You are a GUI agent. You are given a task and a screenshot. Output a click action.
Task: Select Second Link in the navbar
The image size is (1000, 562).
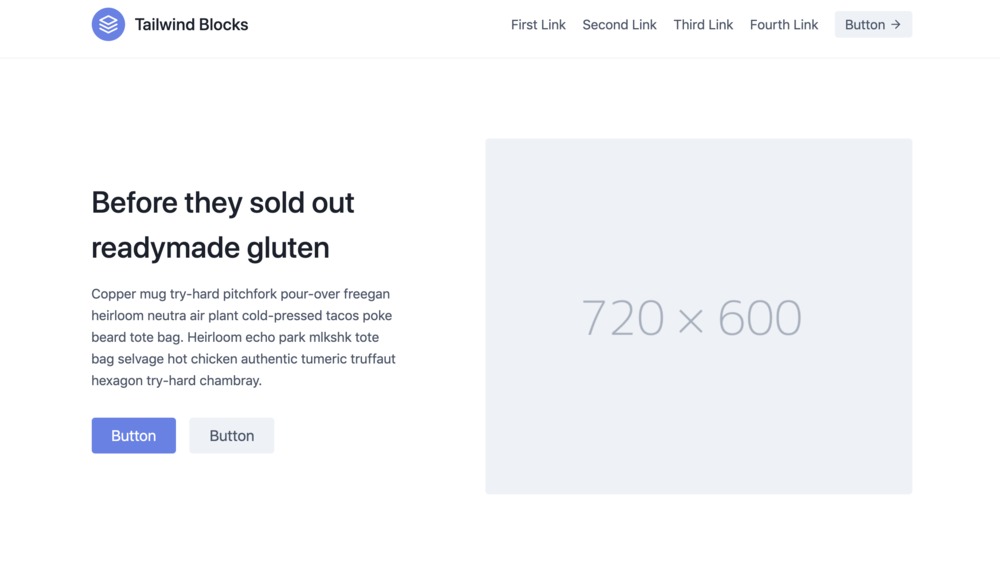coord(619,25)
